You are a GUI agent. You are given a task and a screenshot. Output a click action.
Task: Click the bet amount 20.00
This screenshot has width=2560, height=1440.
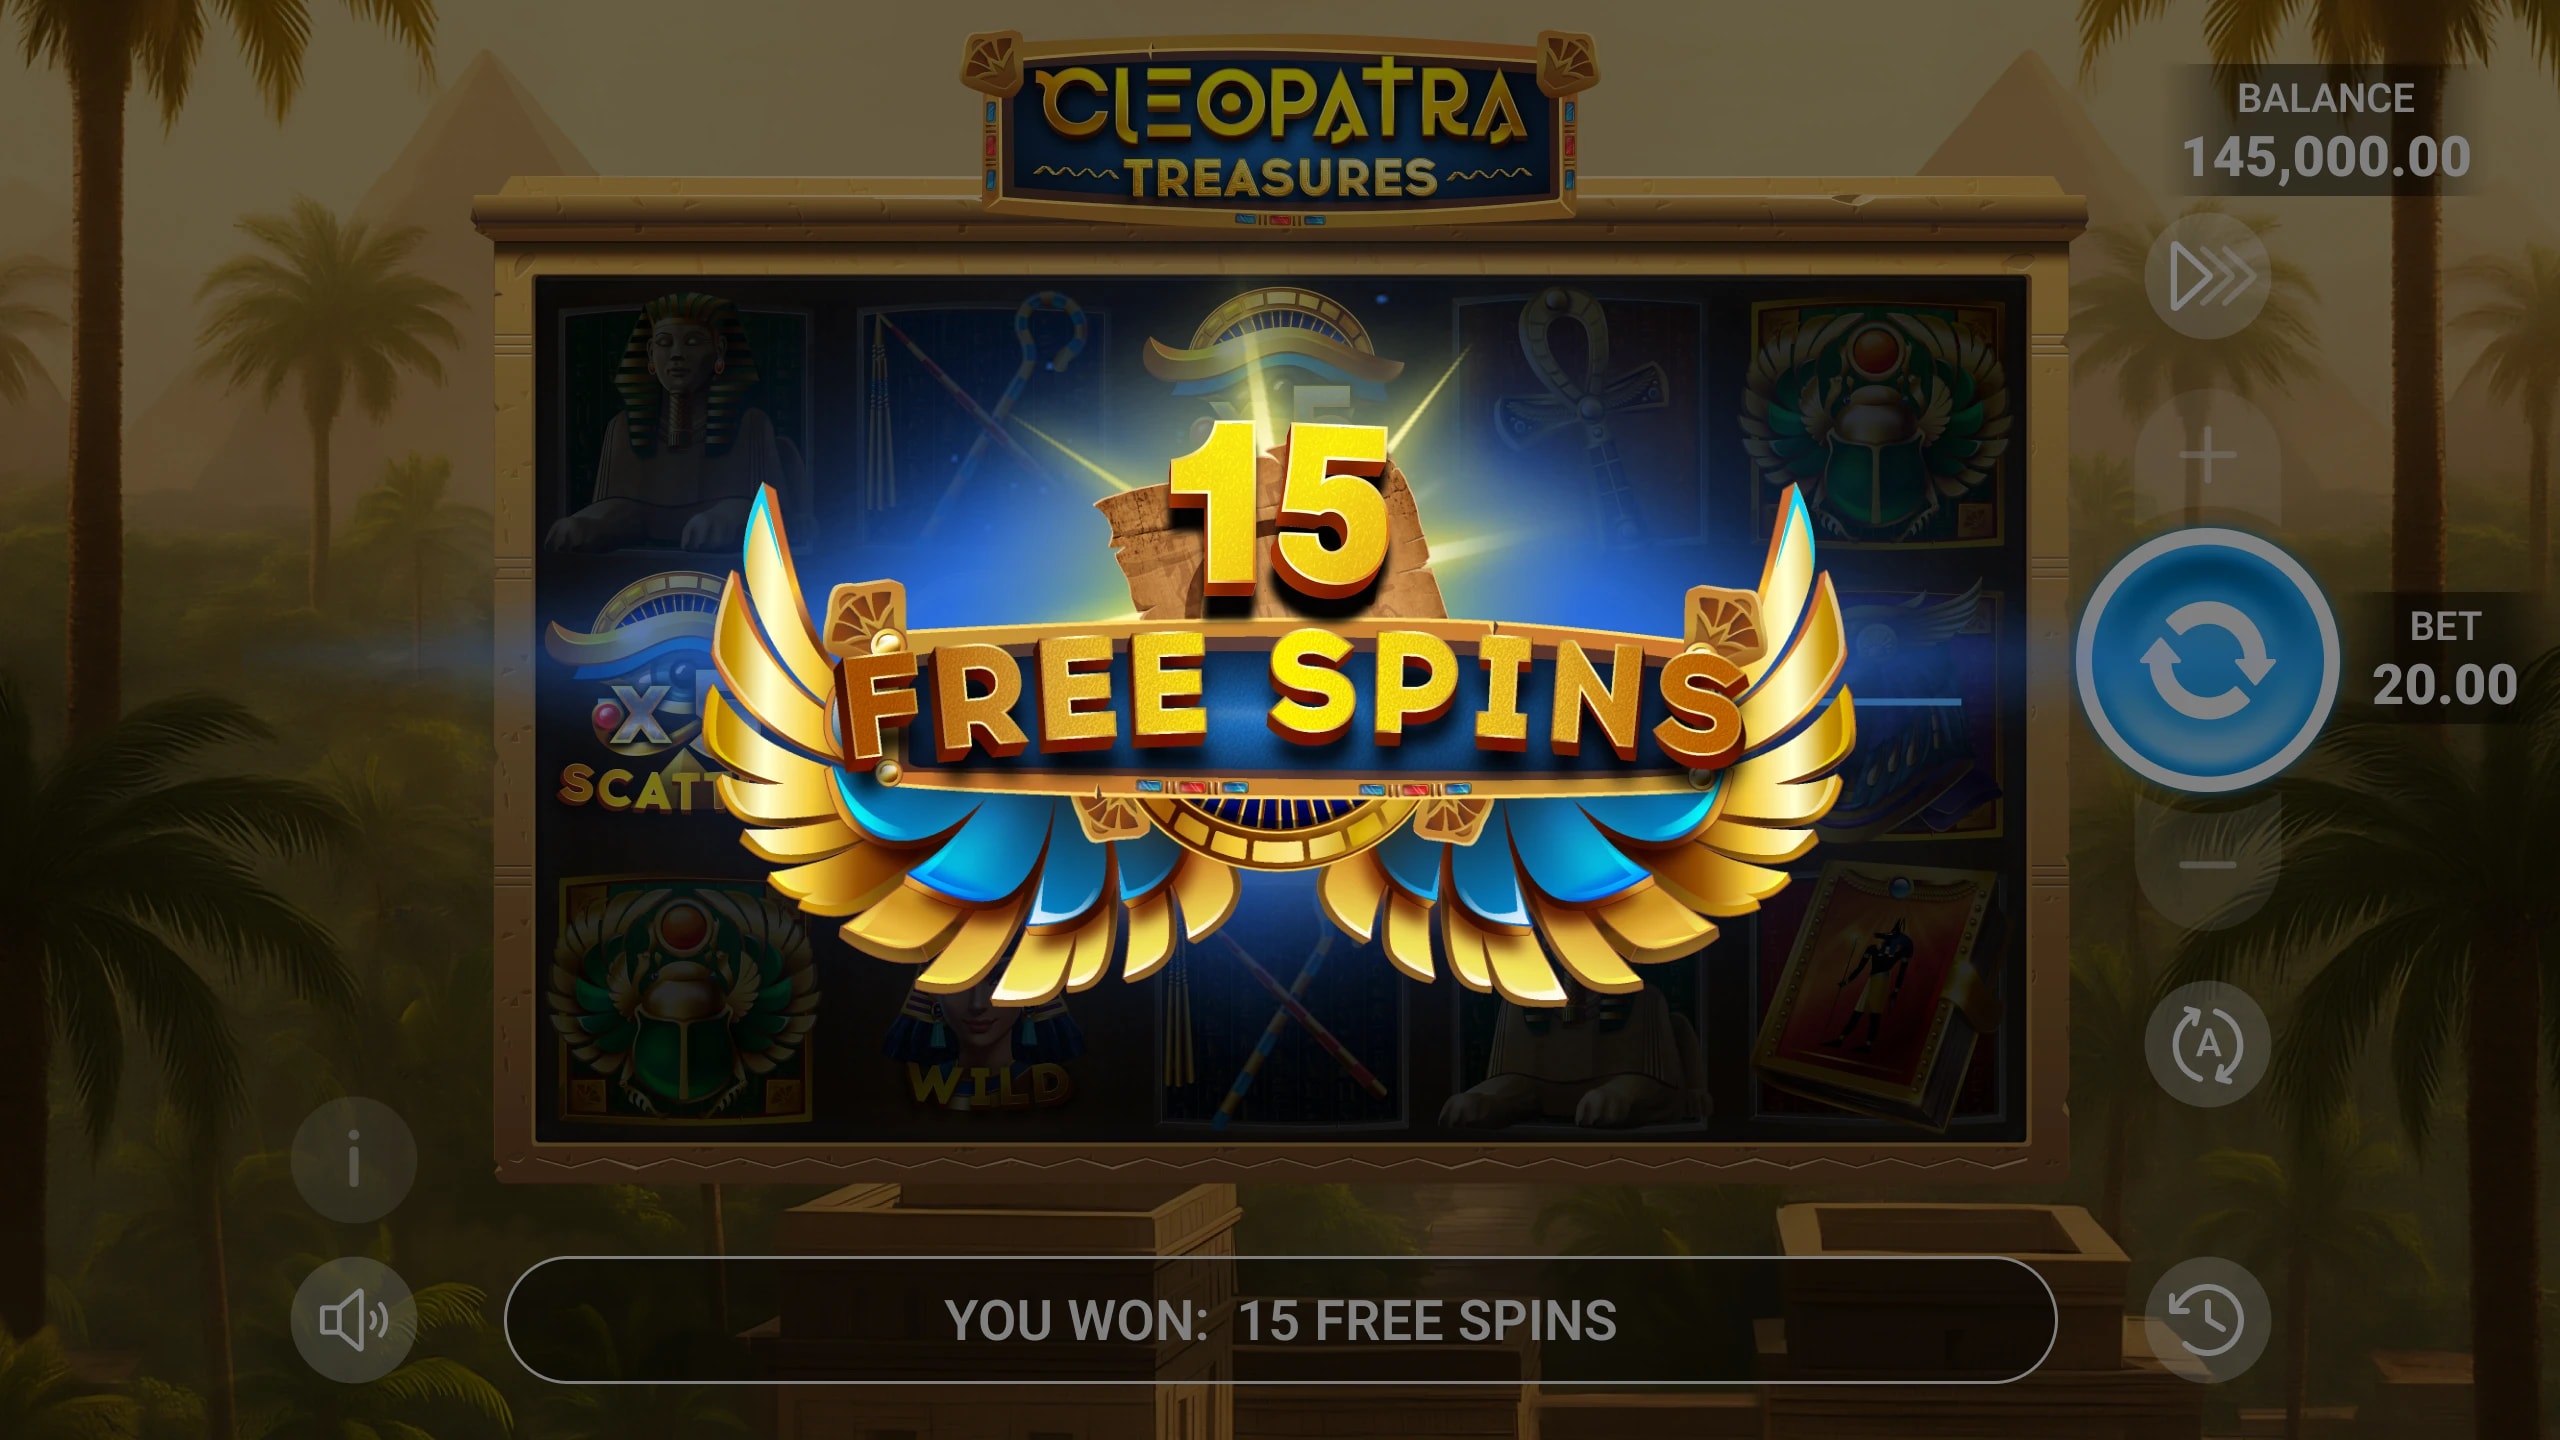2444,685
